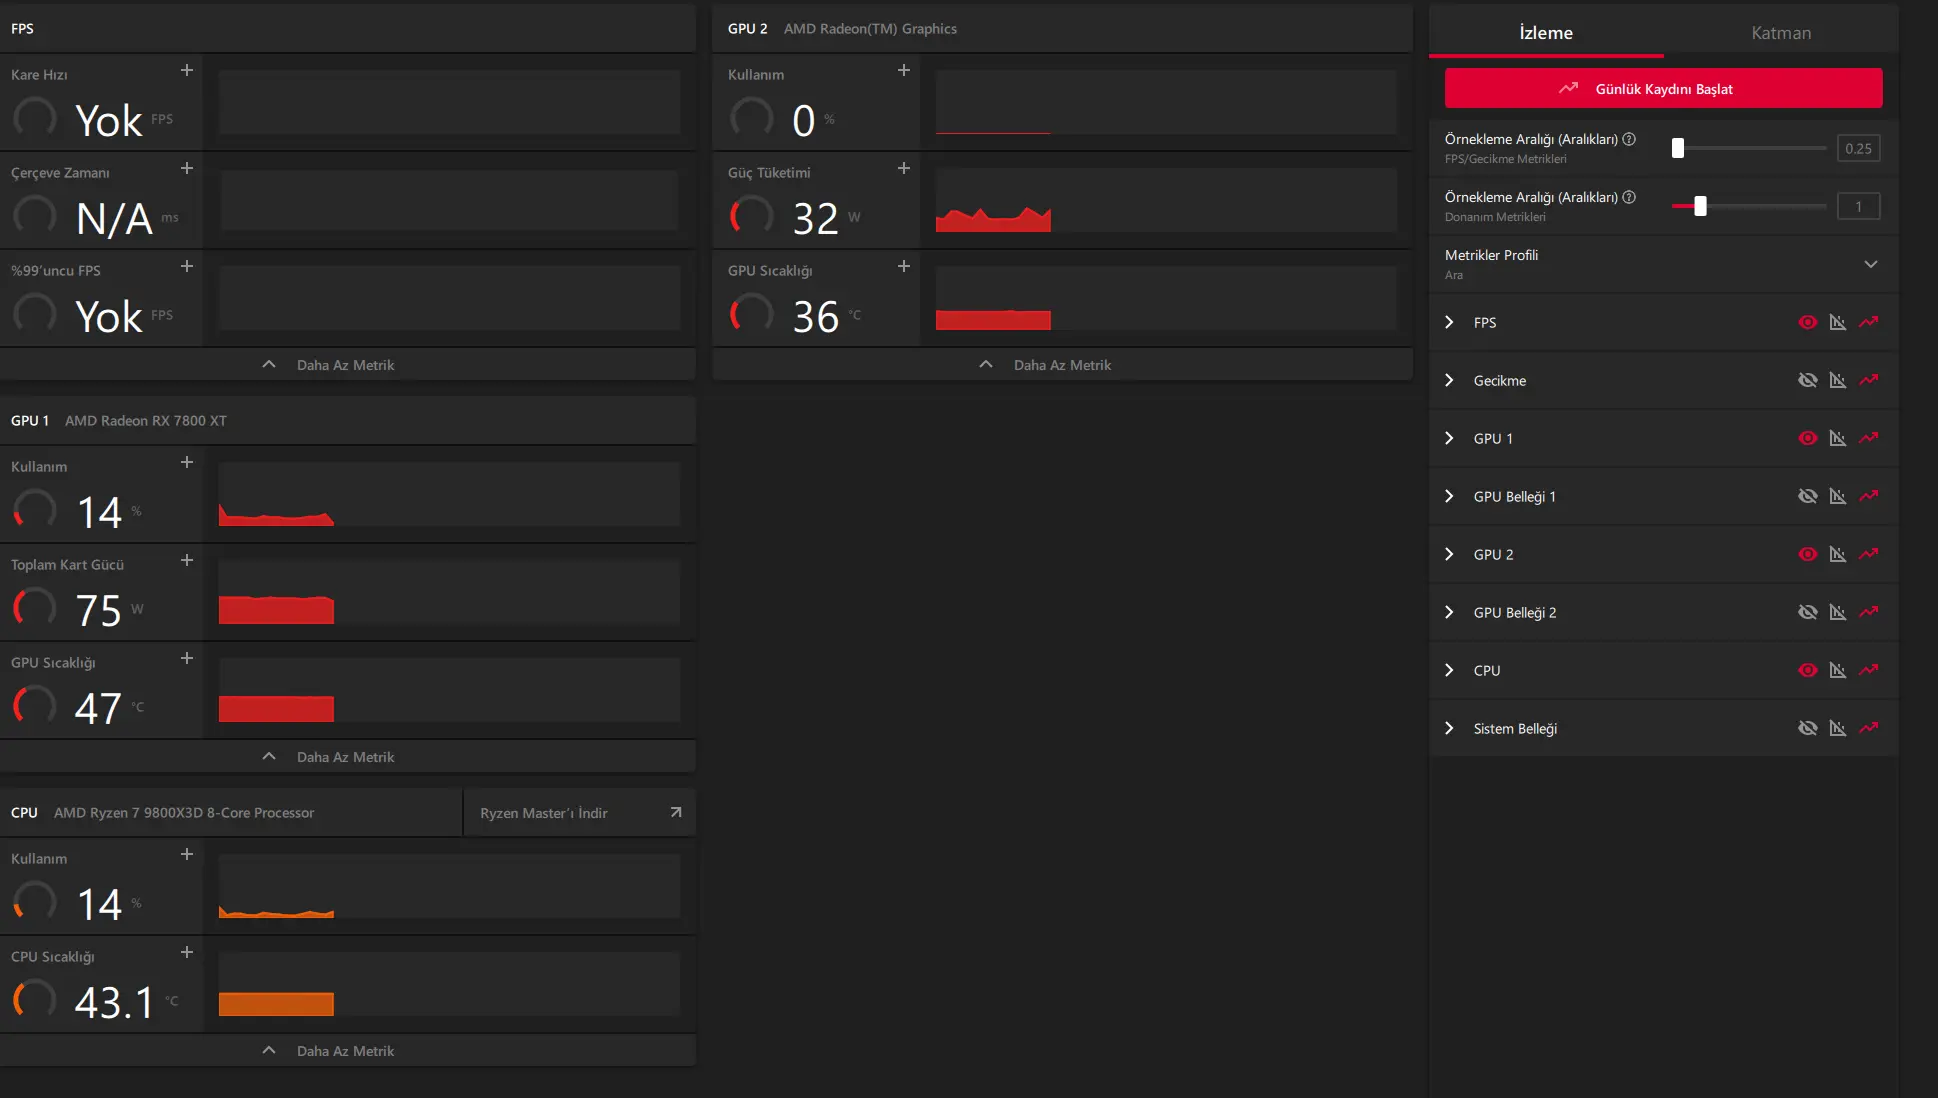Click the plus icon on Çerçeve Zamanı row
The image size is (1938, 1098).
(x=187, y=169)
